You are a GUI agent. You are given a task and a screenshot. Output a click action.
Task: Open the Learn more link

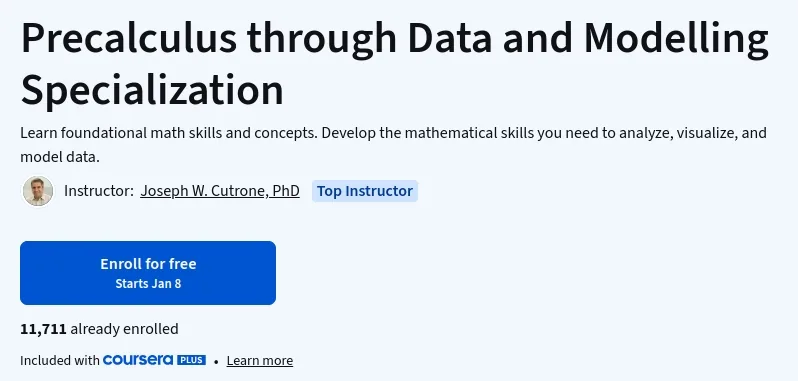click(260, 361)
